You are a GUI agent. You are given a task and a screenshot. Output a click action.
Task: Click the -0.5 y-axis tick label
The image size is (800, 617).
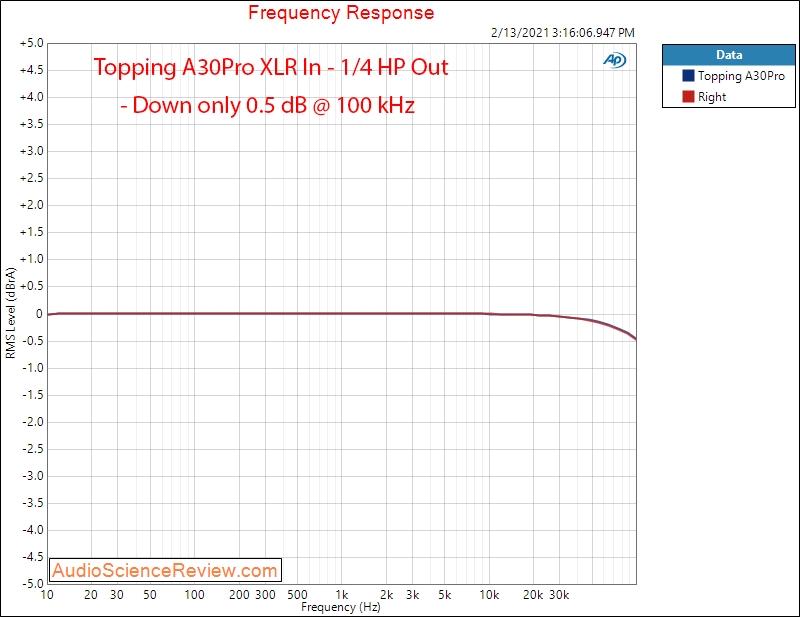[x=33, y=340]
